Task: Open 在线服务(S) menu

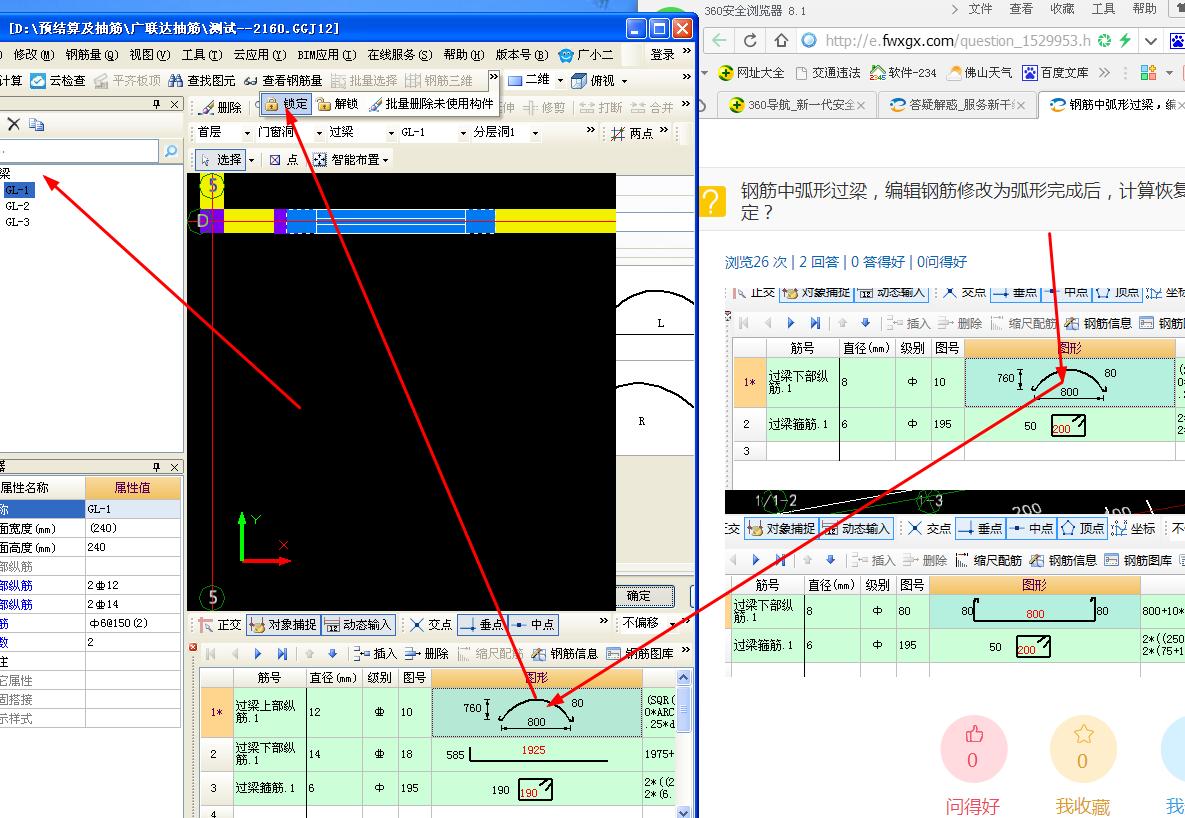Action: tap(400, 54)
